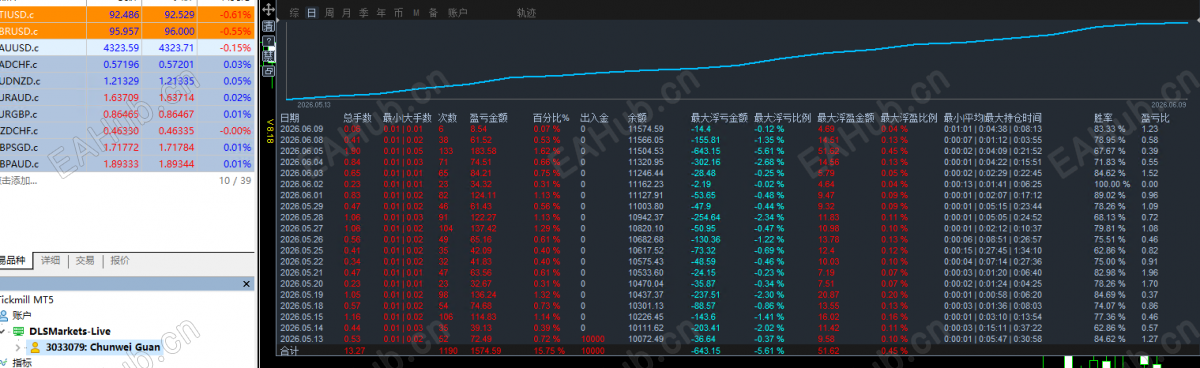
Task: Click the 盈亏金额 profit amount column header
Action: coord(489,117)
